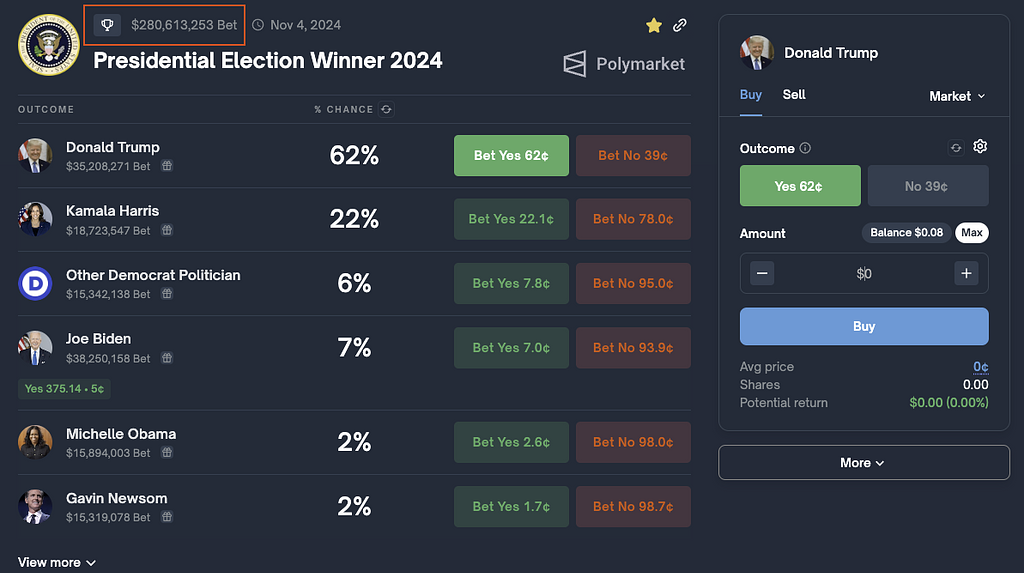Click Bet Yes 22.1¢ for Kamala Harris
Image resolution: width=1024 pixels, height=573 pixels.
coord(511,219)
